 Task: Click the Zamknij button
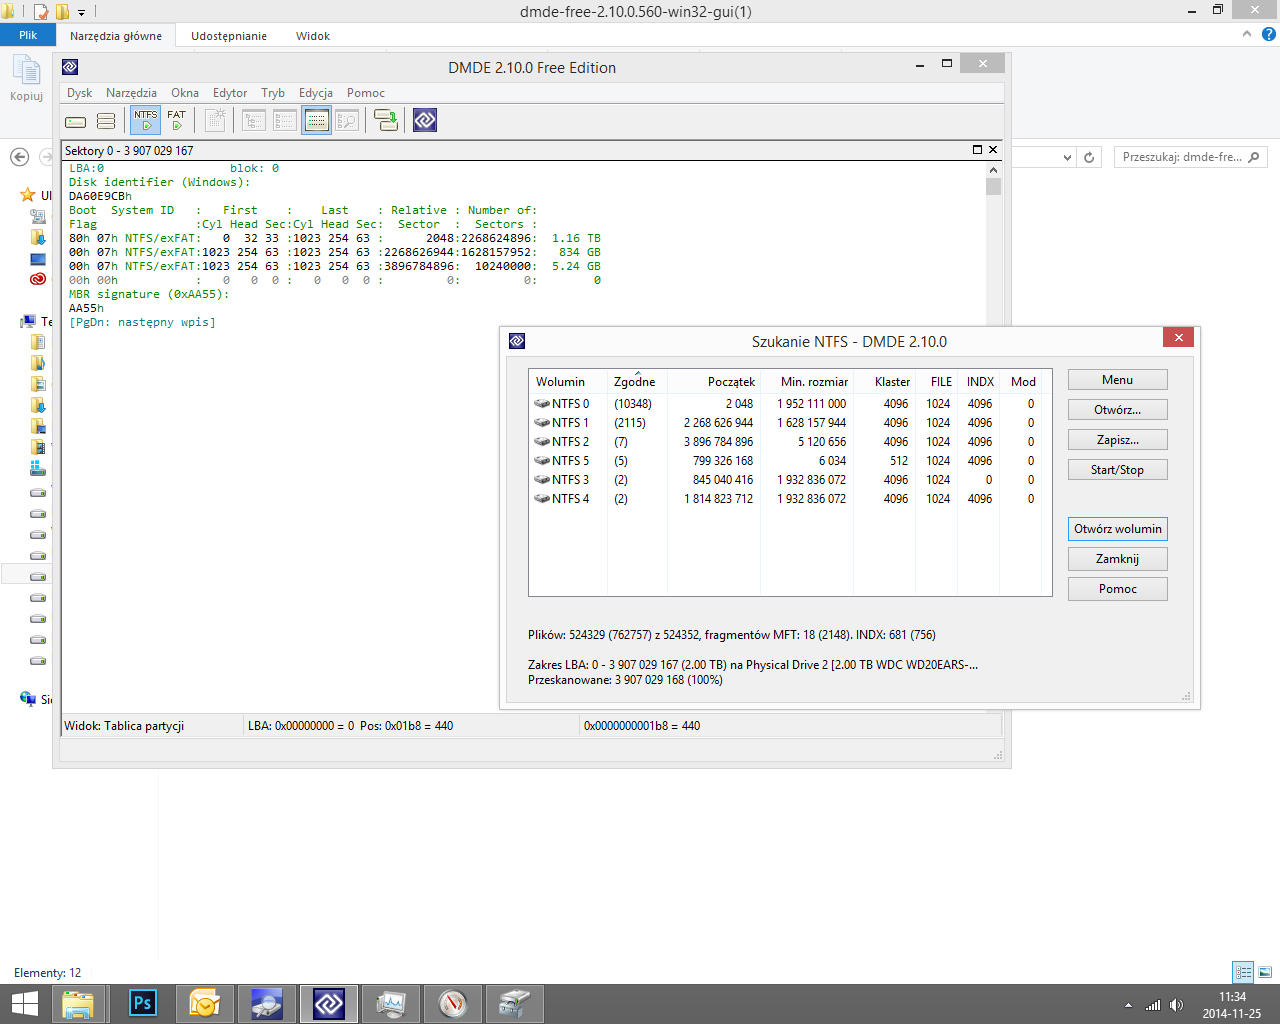coord(1118,559)
